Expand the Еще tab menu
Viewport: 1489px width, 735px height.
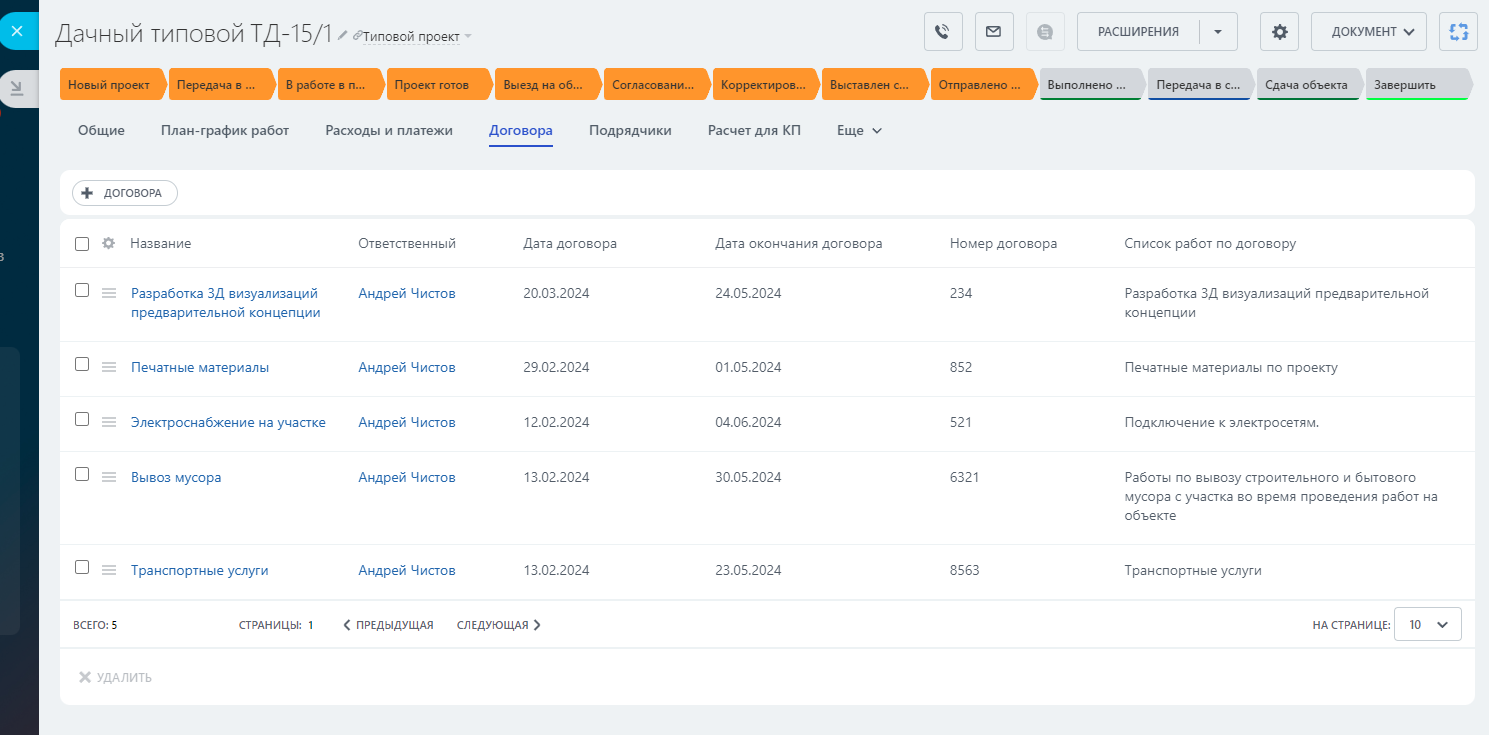click(x=859, y=131)
